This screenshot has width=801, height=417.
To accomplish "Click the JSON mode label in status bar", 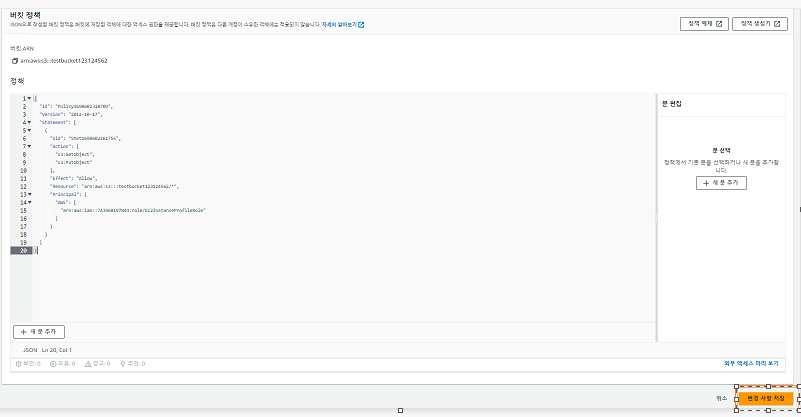I will (x=30, y=350).
